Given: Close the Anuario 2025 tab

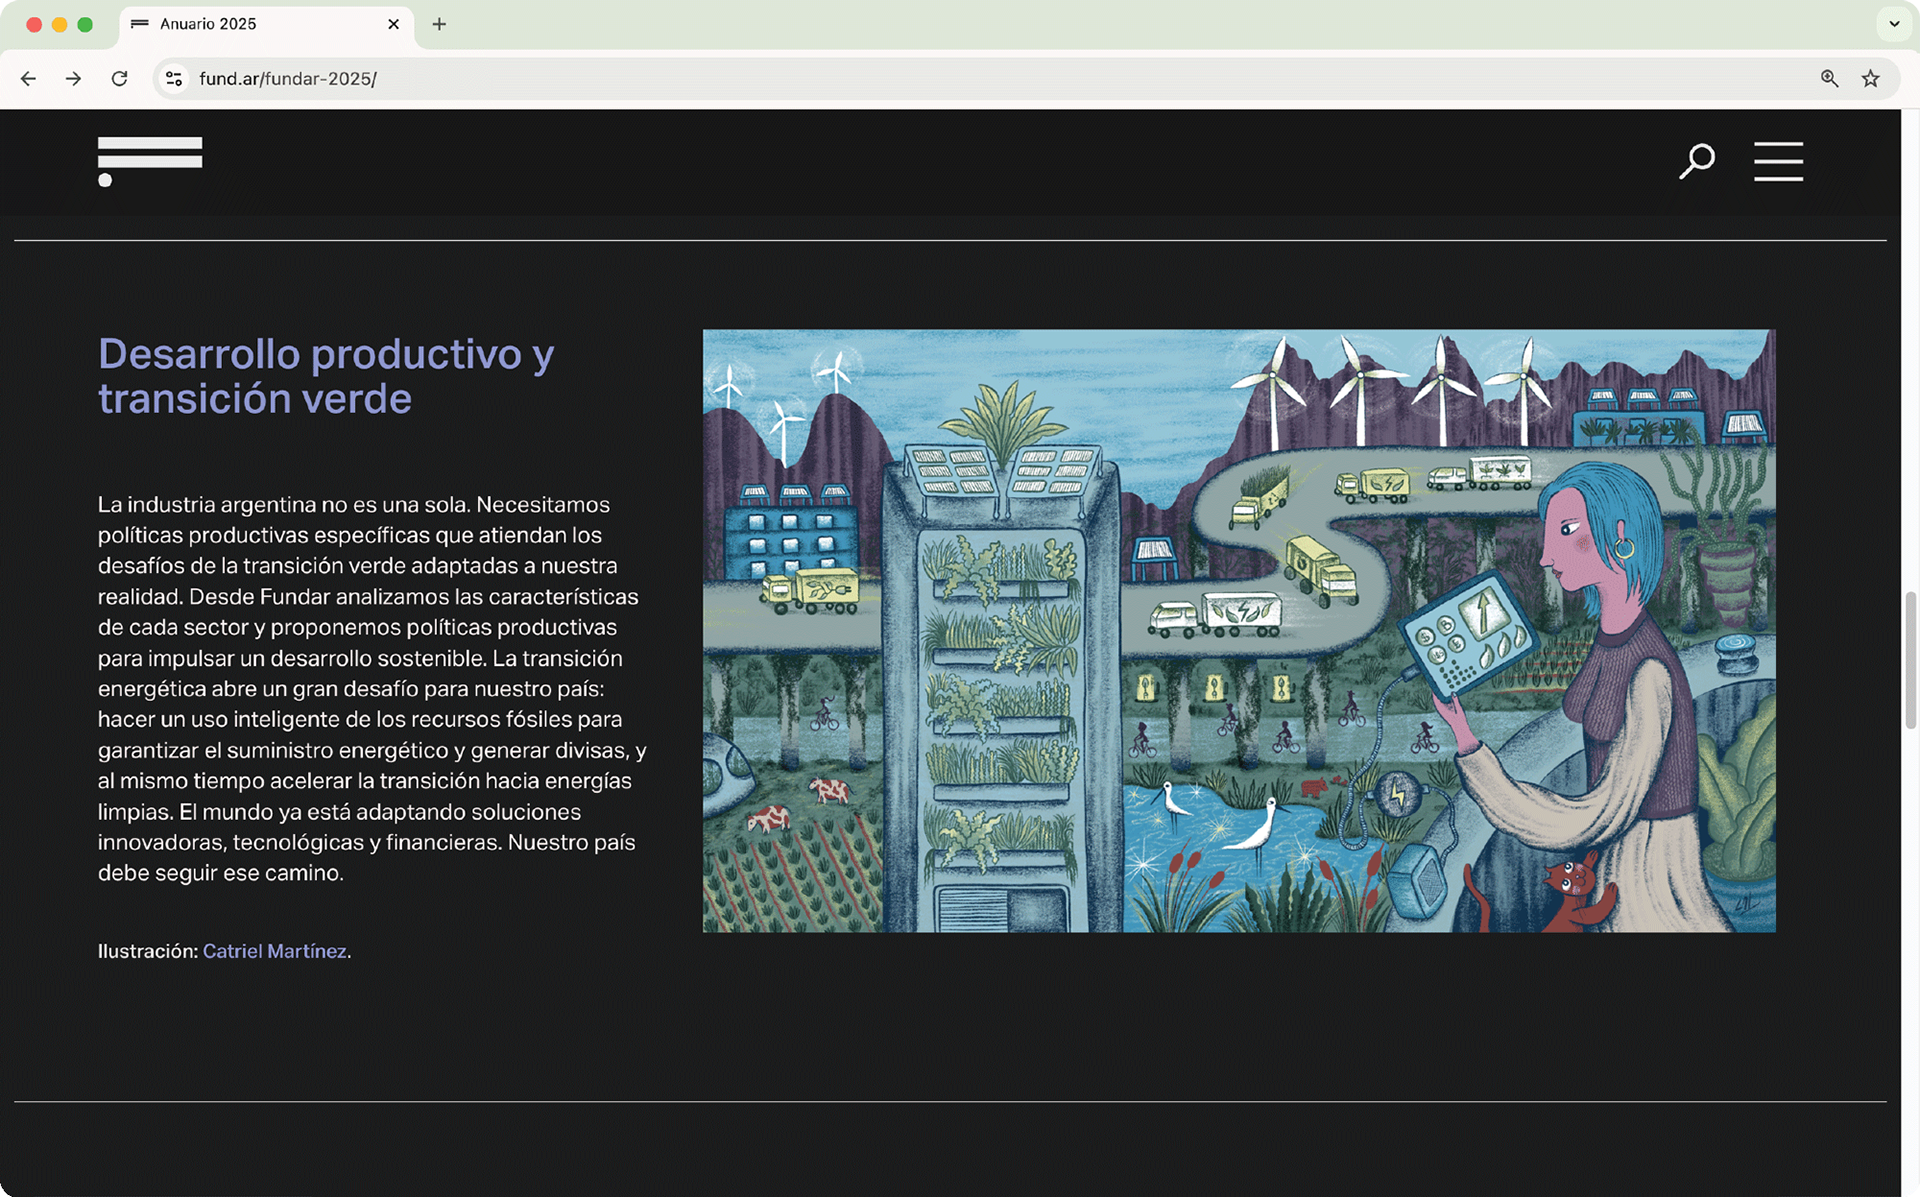Looking at the screenshot, I should coord(393,24).
